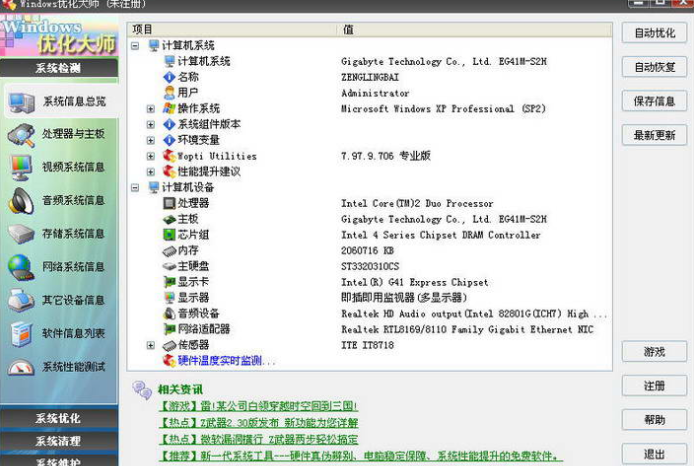694x466 pixels.
Task: Switch to the 系统维护 section tab
Action: coord(59,461)
